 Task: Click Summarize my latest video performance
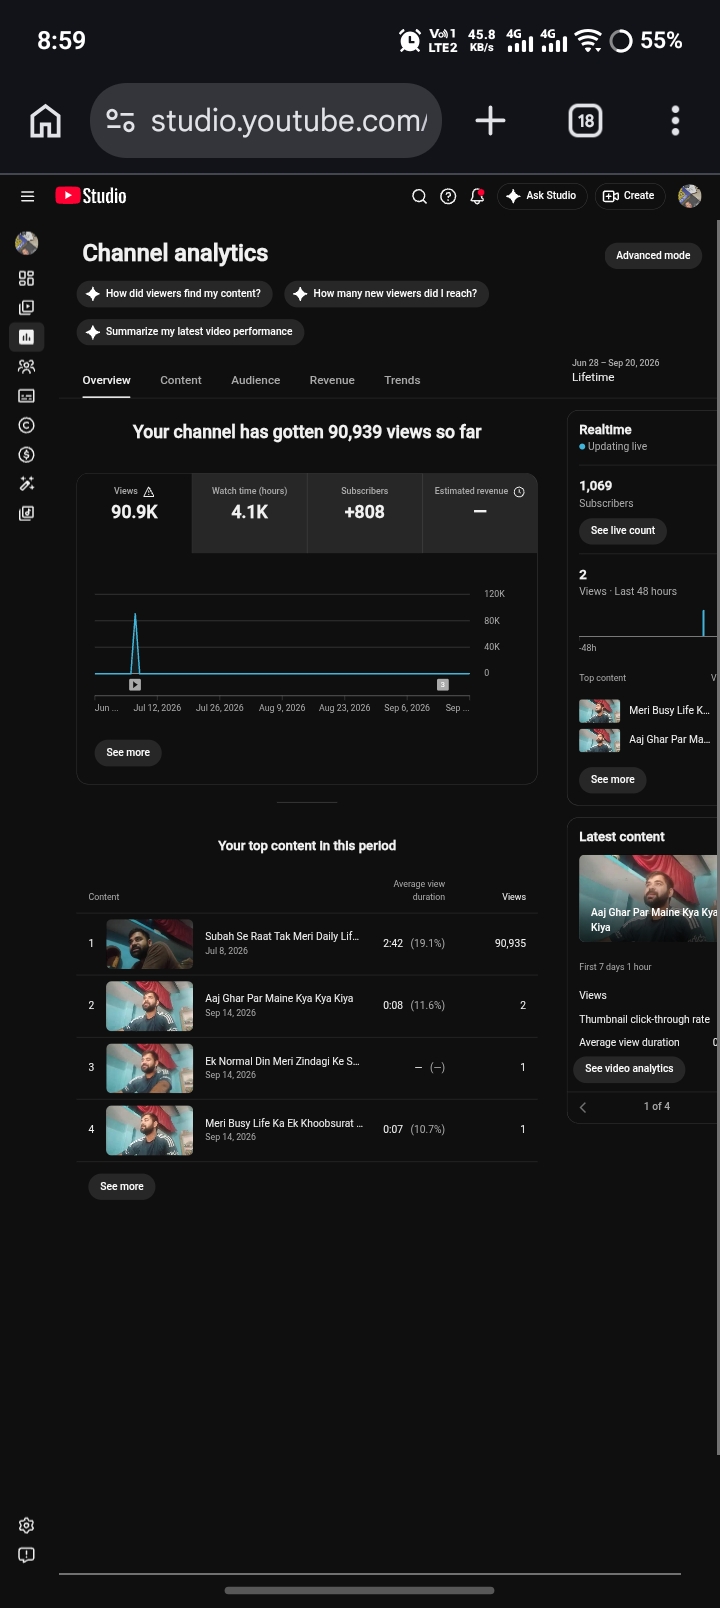pyautogui.click(x=190, y=332)
